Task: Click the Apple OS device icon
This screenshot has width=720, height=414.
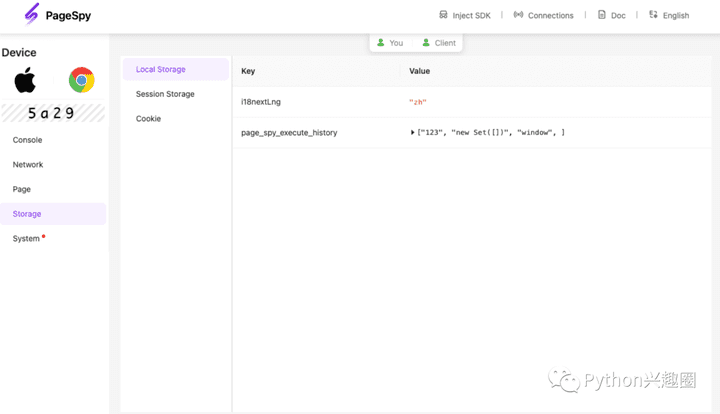Action: click(x=25, y=80)
